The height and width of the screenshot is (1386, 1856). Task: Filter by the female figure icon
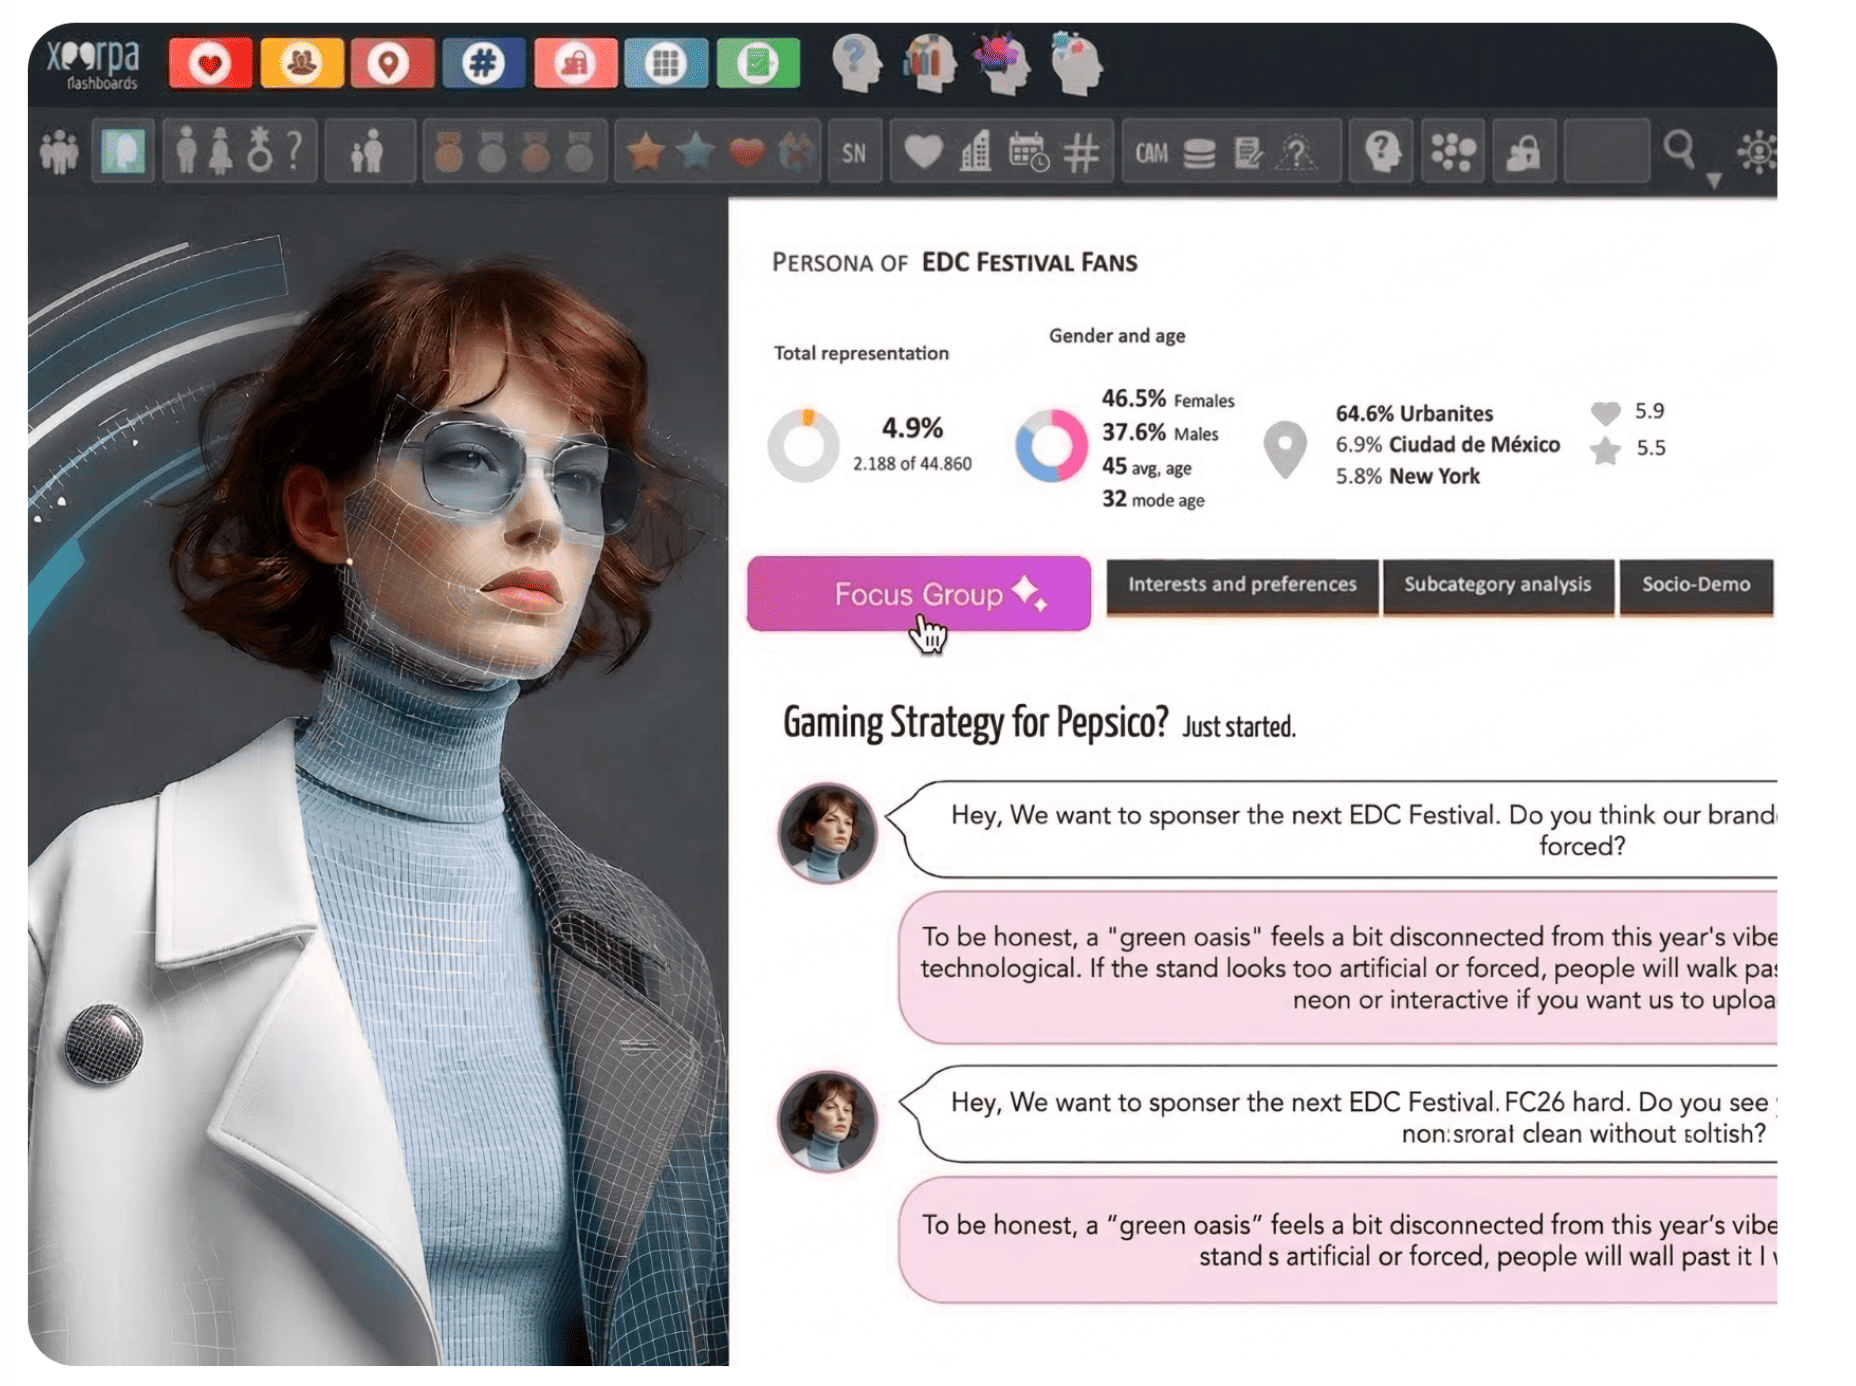221,152
